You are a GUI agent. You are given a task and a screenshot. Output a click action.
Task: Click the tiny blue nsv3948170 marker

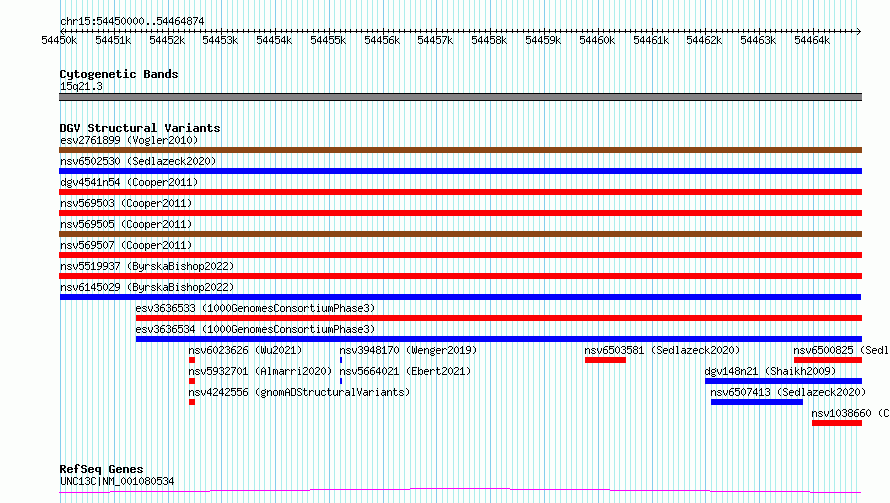[x=341, y=360]
